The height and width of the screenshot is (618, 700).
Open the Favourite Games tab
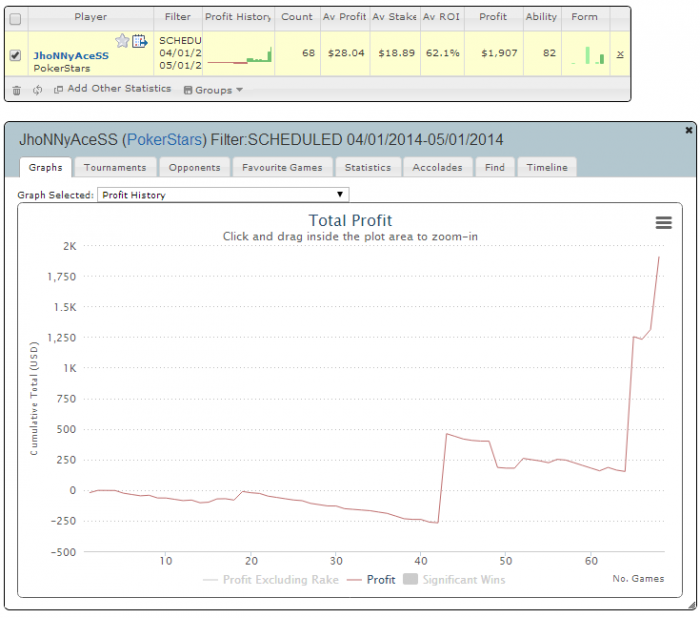pos(282,167)
